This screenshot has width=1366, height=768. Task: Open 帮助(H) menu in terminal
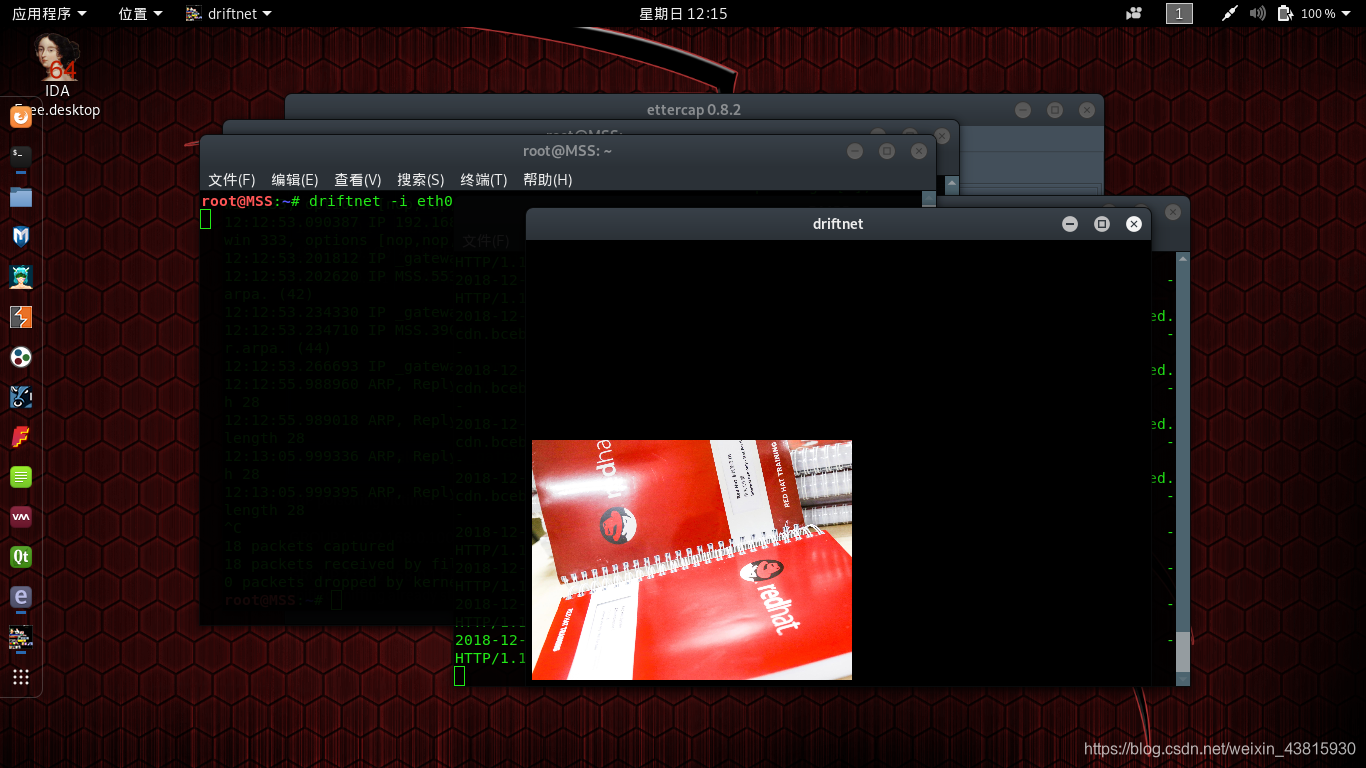547,180
